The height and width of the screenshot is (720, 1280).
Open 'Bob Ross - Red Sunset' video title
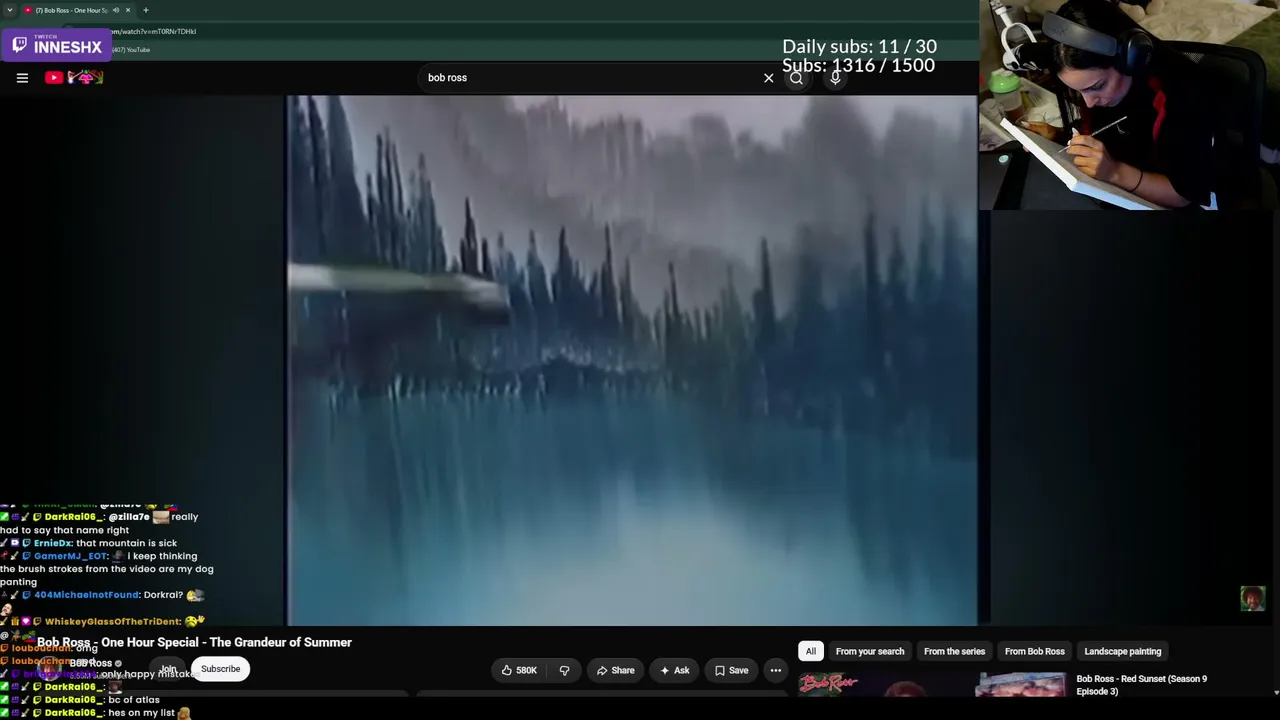(1141, 685)
